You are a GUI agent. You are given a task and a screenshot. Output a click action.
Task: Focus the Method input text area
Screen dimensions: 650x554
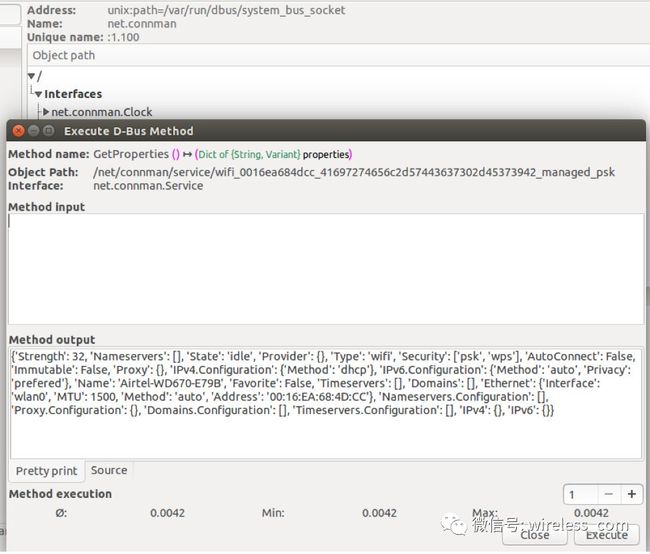[x=326, y=269]
